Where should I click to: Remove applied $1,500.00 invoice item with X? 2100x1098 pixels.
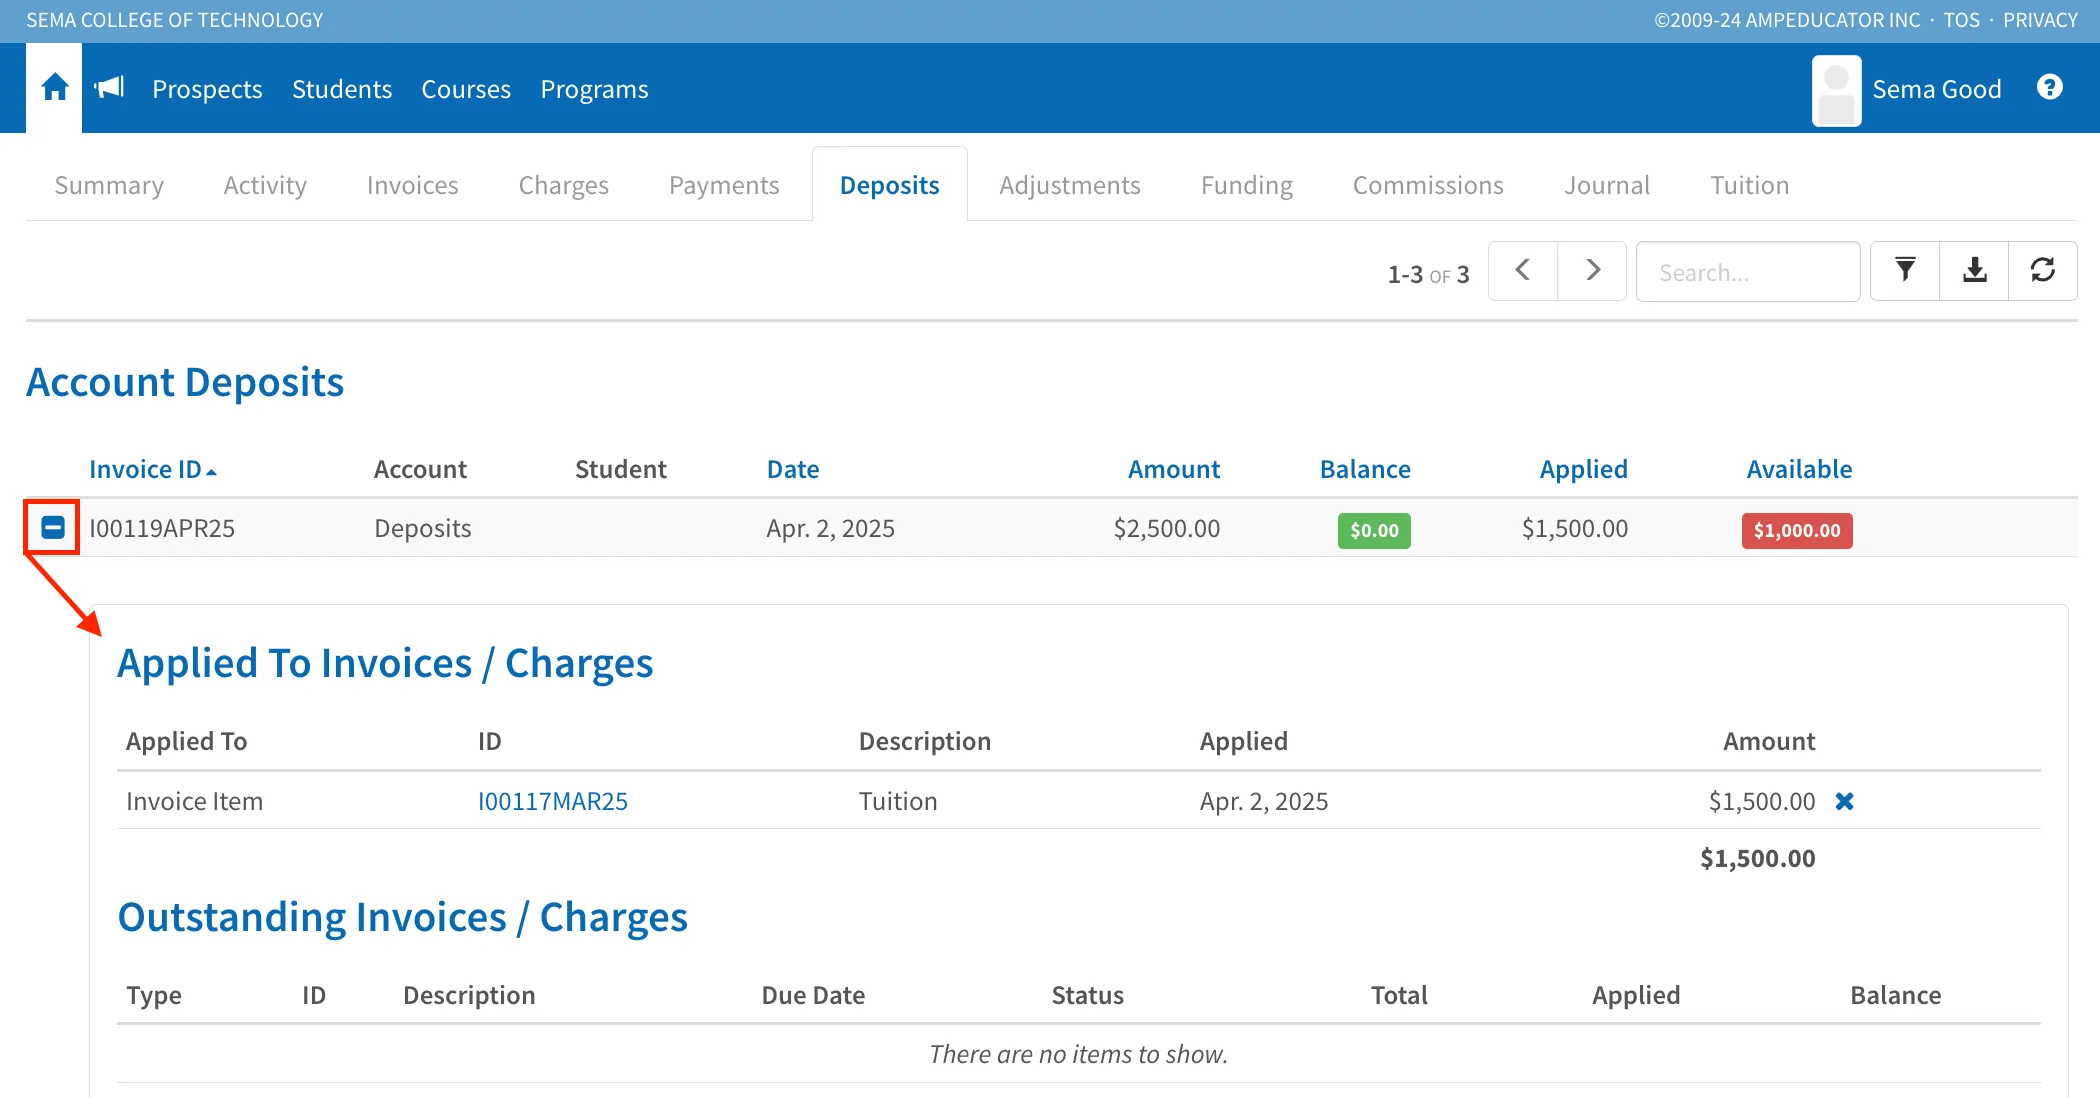click(x=1845, y=801)
